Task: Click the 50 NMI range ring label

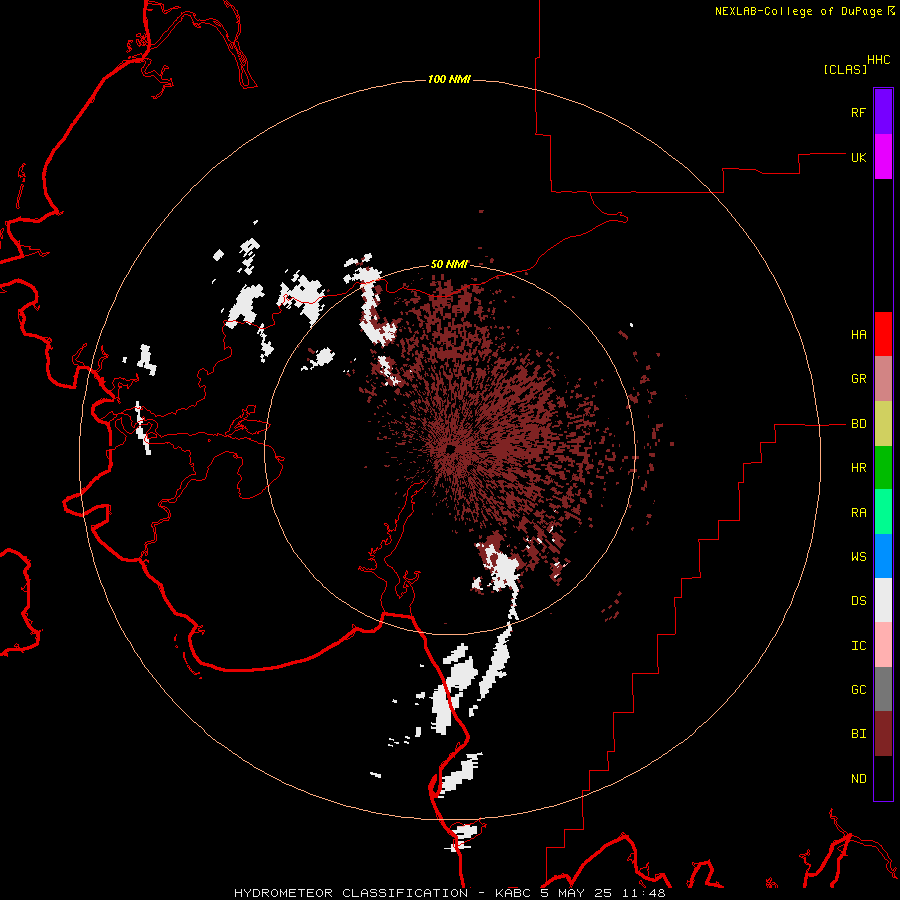Action: coord(449,264)
